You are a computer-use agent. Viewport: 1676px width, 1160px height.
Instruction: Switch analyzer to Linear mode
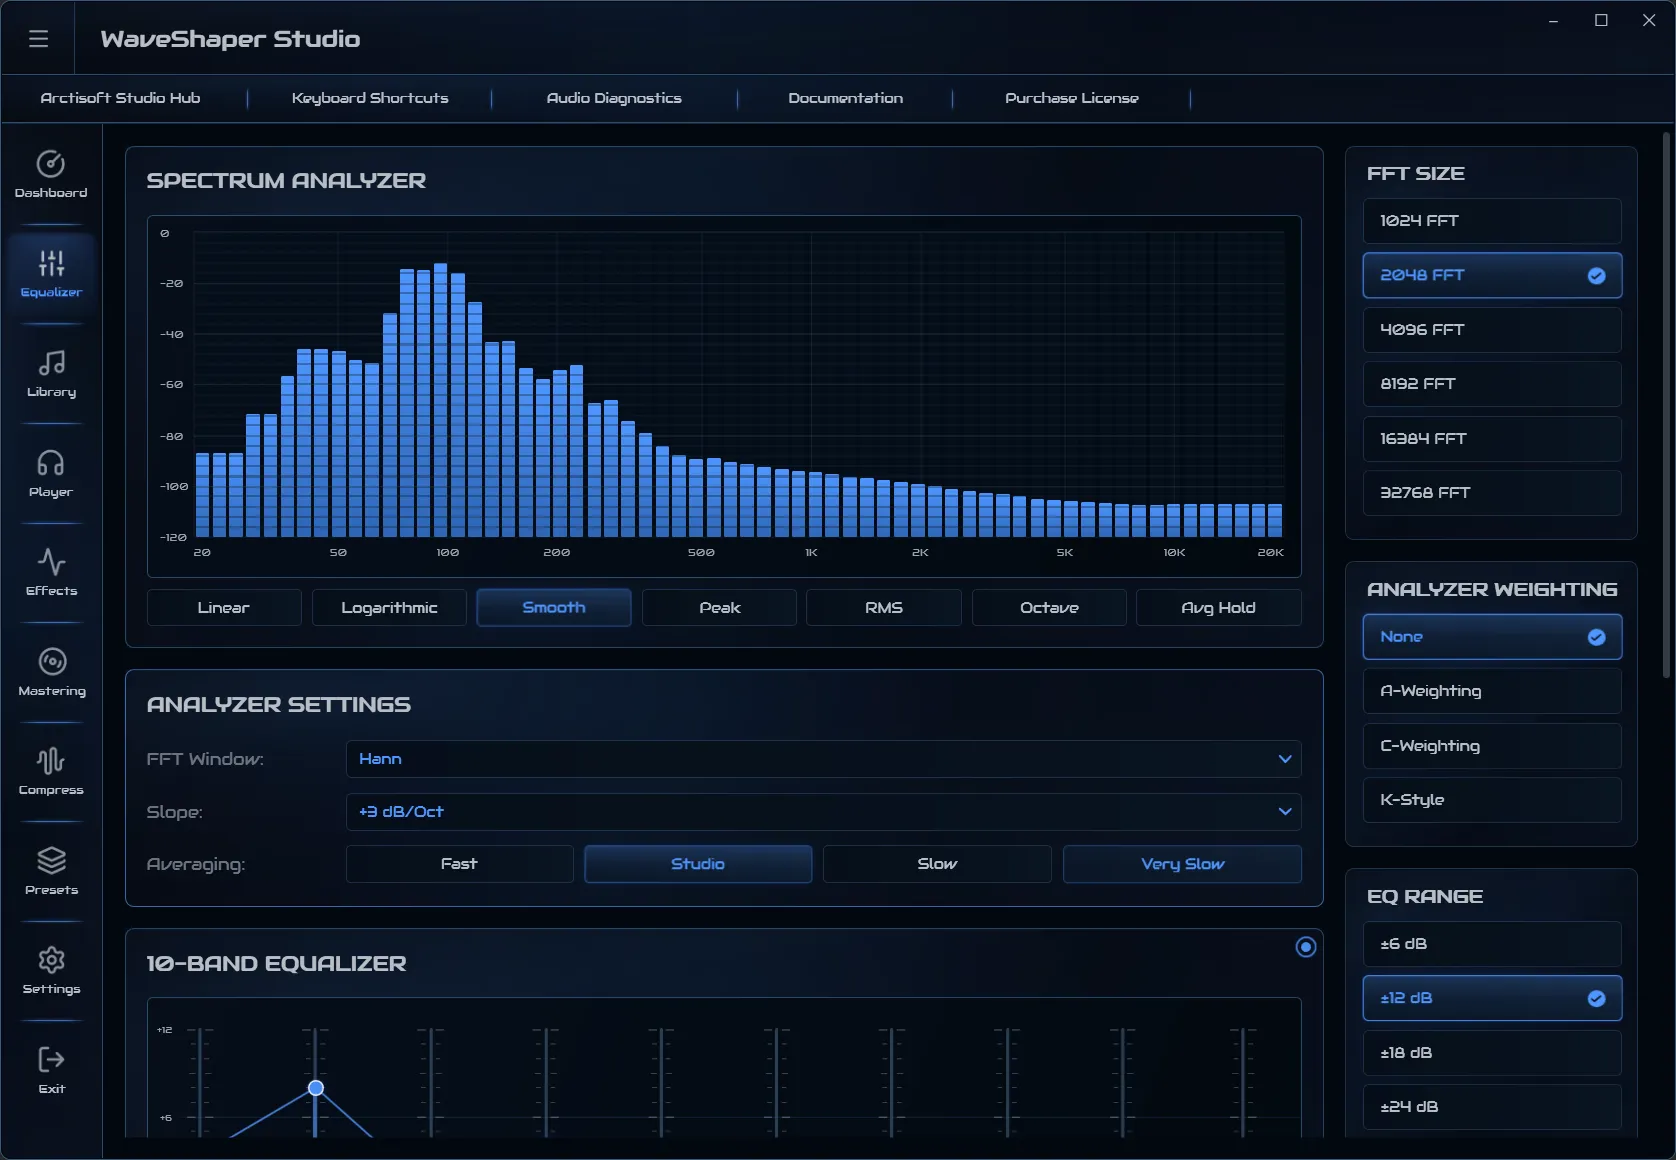(224, 608)
